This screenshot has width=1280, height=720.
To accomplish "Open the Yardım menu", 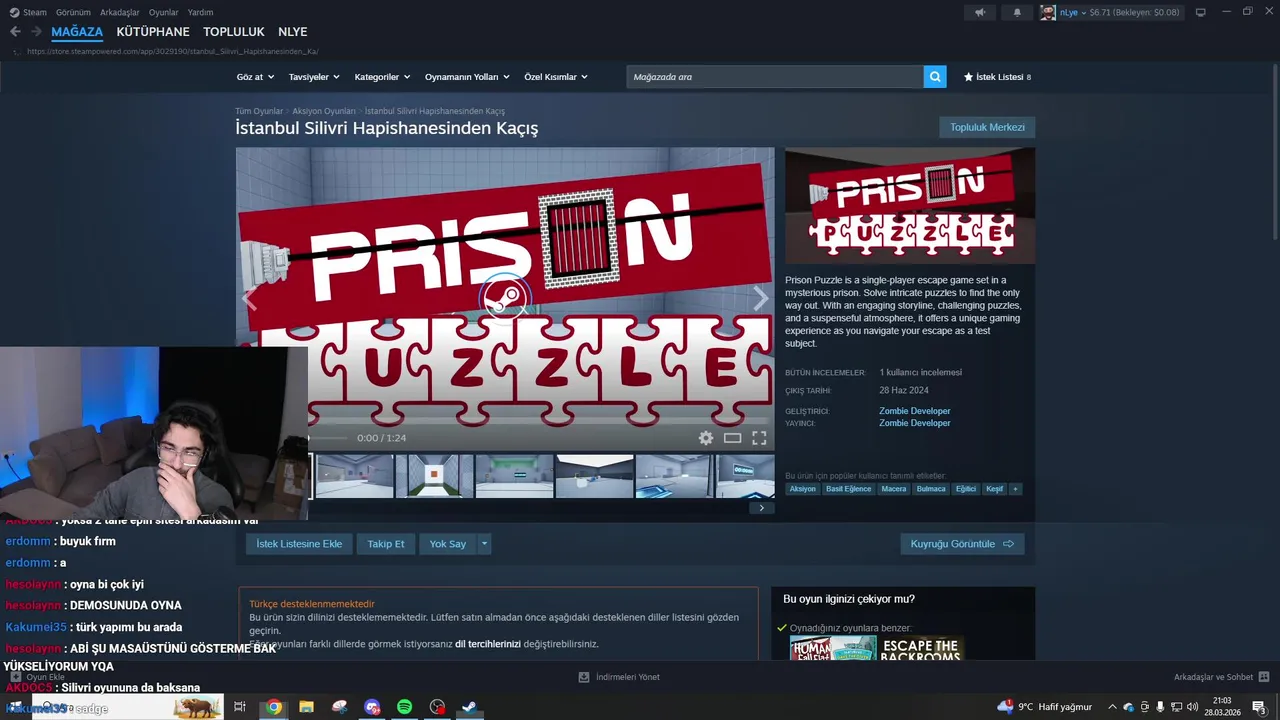I will [200, 12].
